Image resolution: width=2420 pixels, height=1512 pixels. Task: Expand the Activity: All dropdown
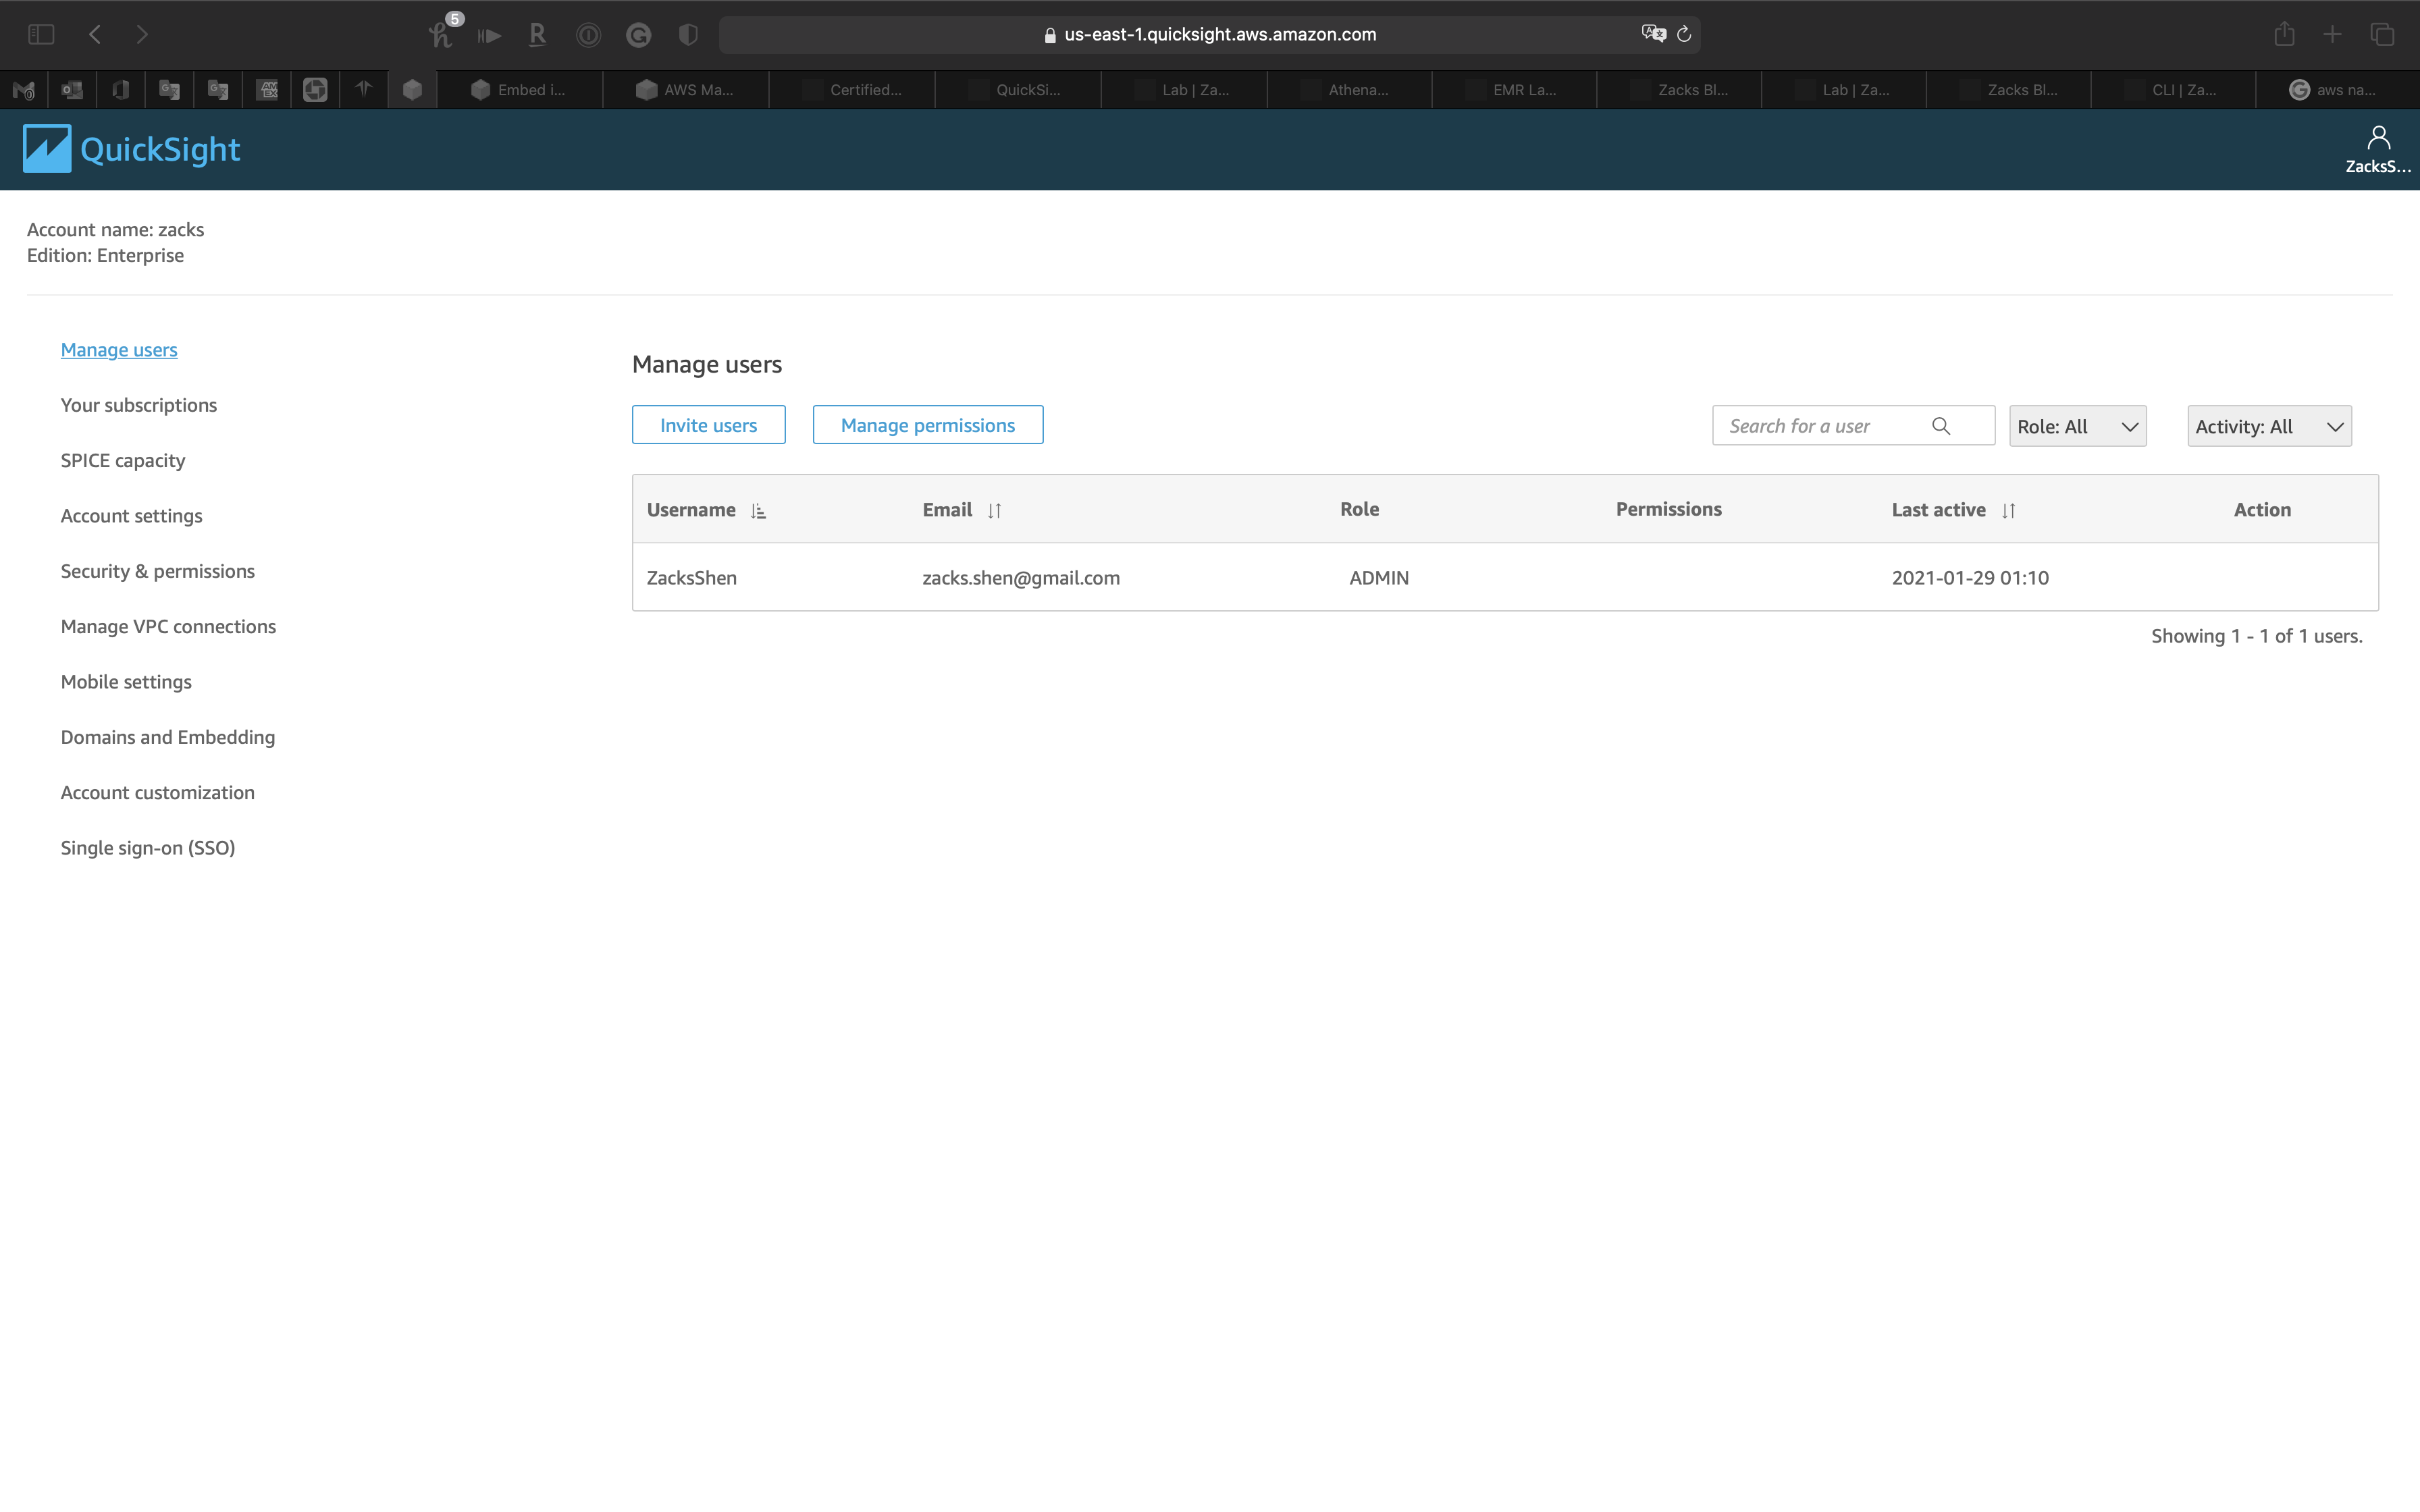pos(2268,427)
